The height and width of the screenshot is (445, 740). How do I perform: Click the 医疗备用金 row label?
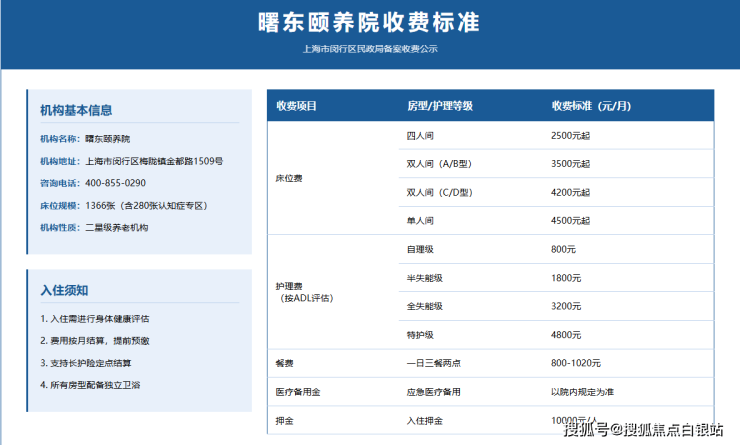[298, 392]
